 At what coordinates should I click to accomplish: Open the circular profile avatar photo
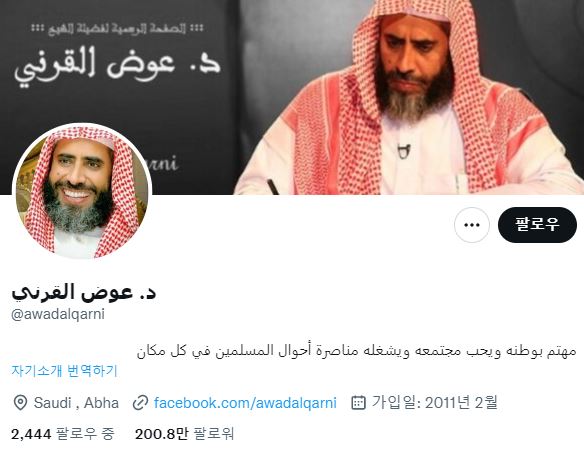[82, 192]
